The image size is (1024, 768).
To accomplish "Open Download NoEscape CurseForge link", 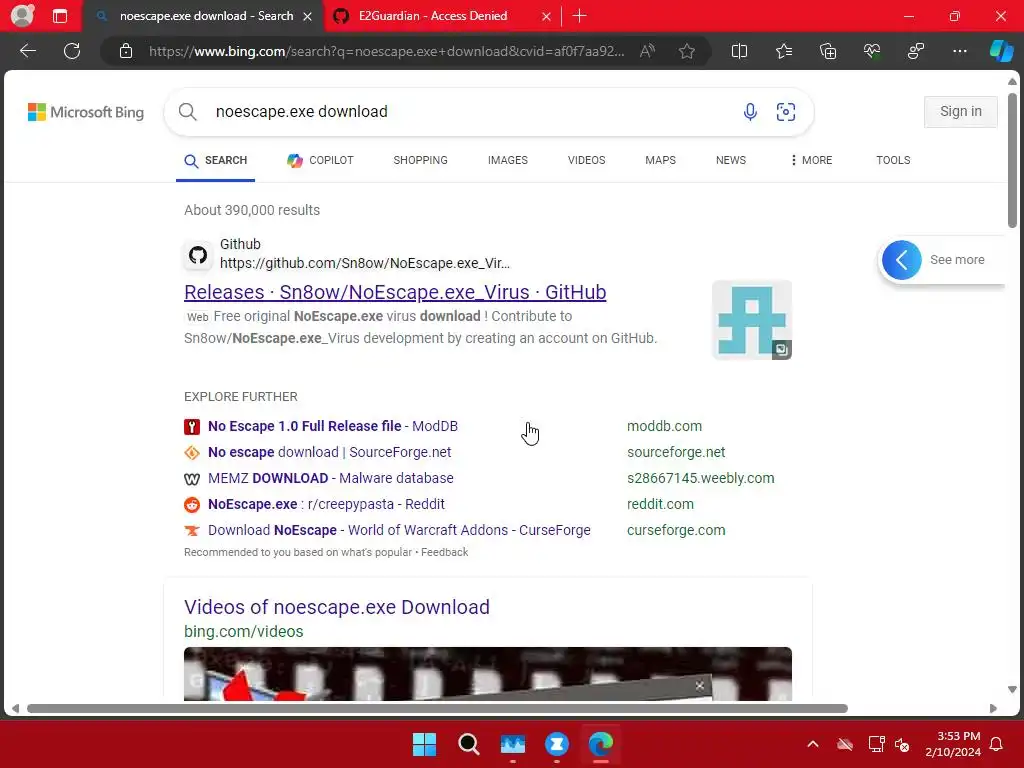I will click(399, 530).
